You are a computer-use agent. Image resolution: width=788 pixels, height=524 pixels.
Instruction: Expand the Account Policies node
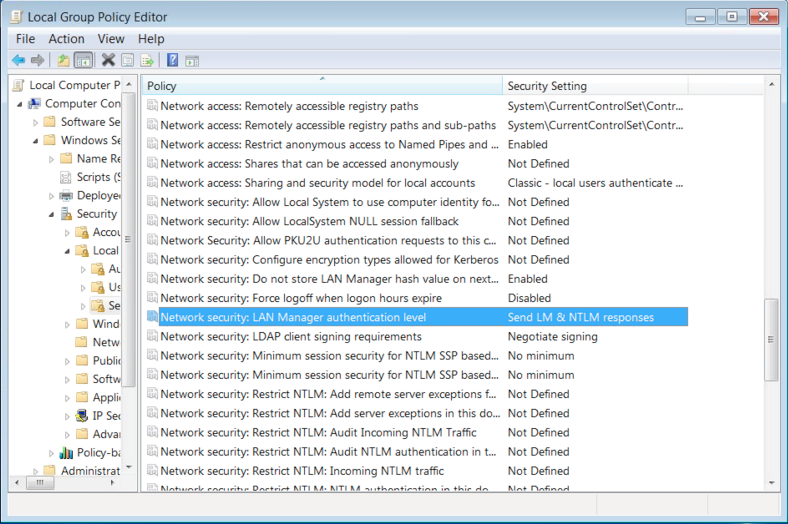(x=67, y=233)
